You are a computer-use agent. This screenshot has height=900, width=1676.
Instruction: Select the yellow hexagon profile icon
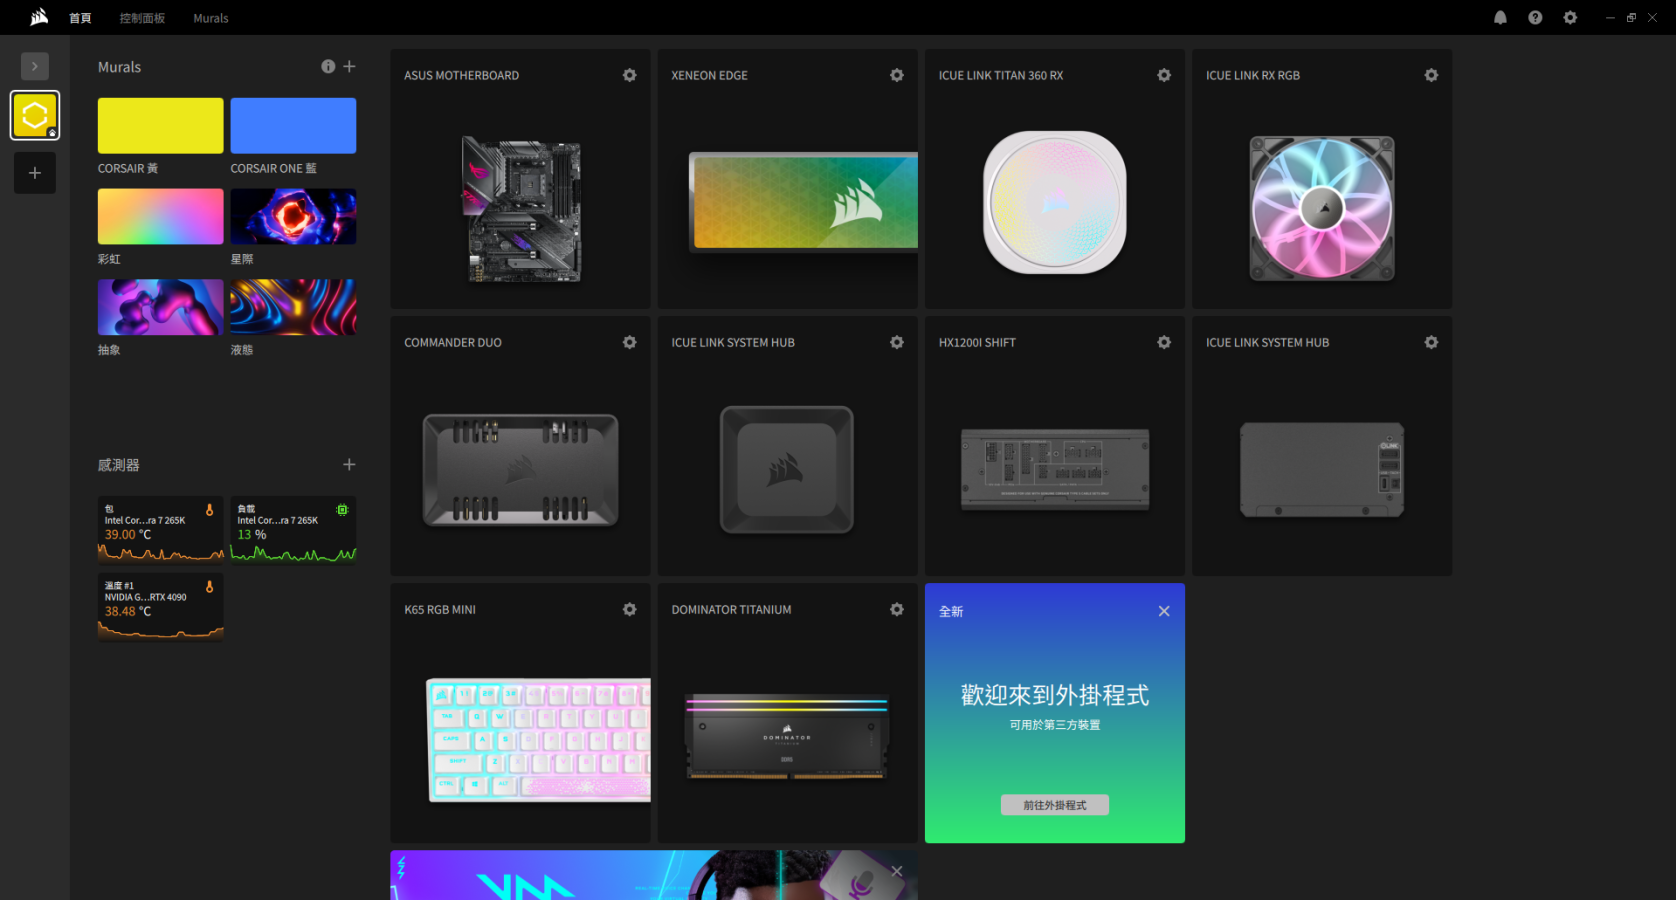point(35,115)
